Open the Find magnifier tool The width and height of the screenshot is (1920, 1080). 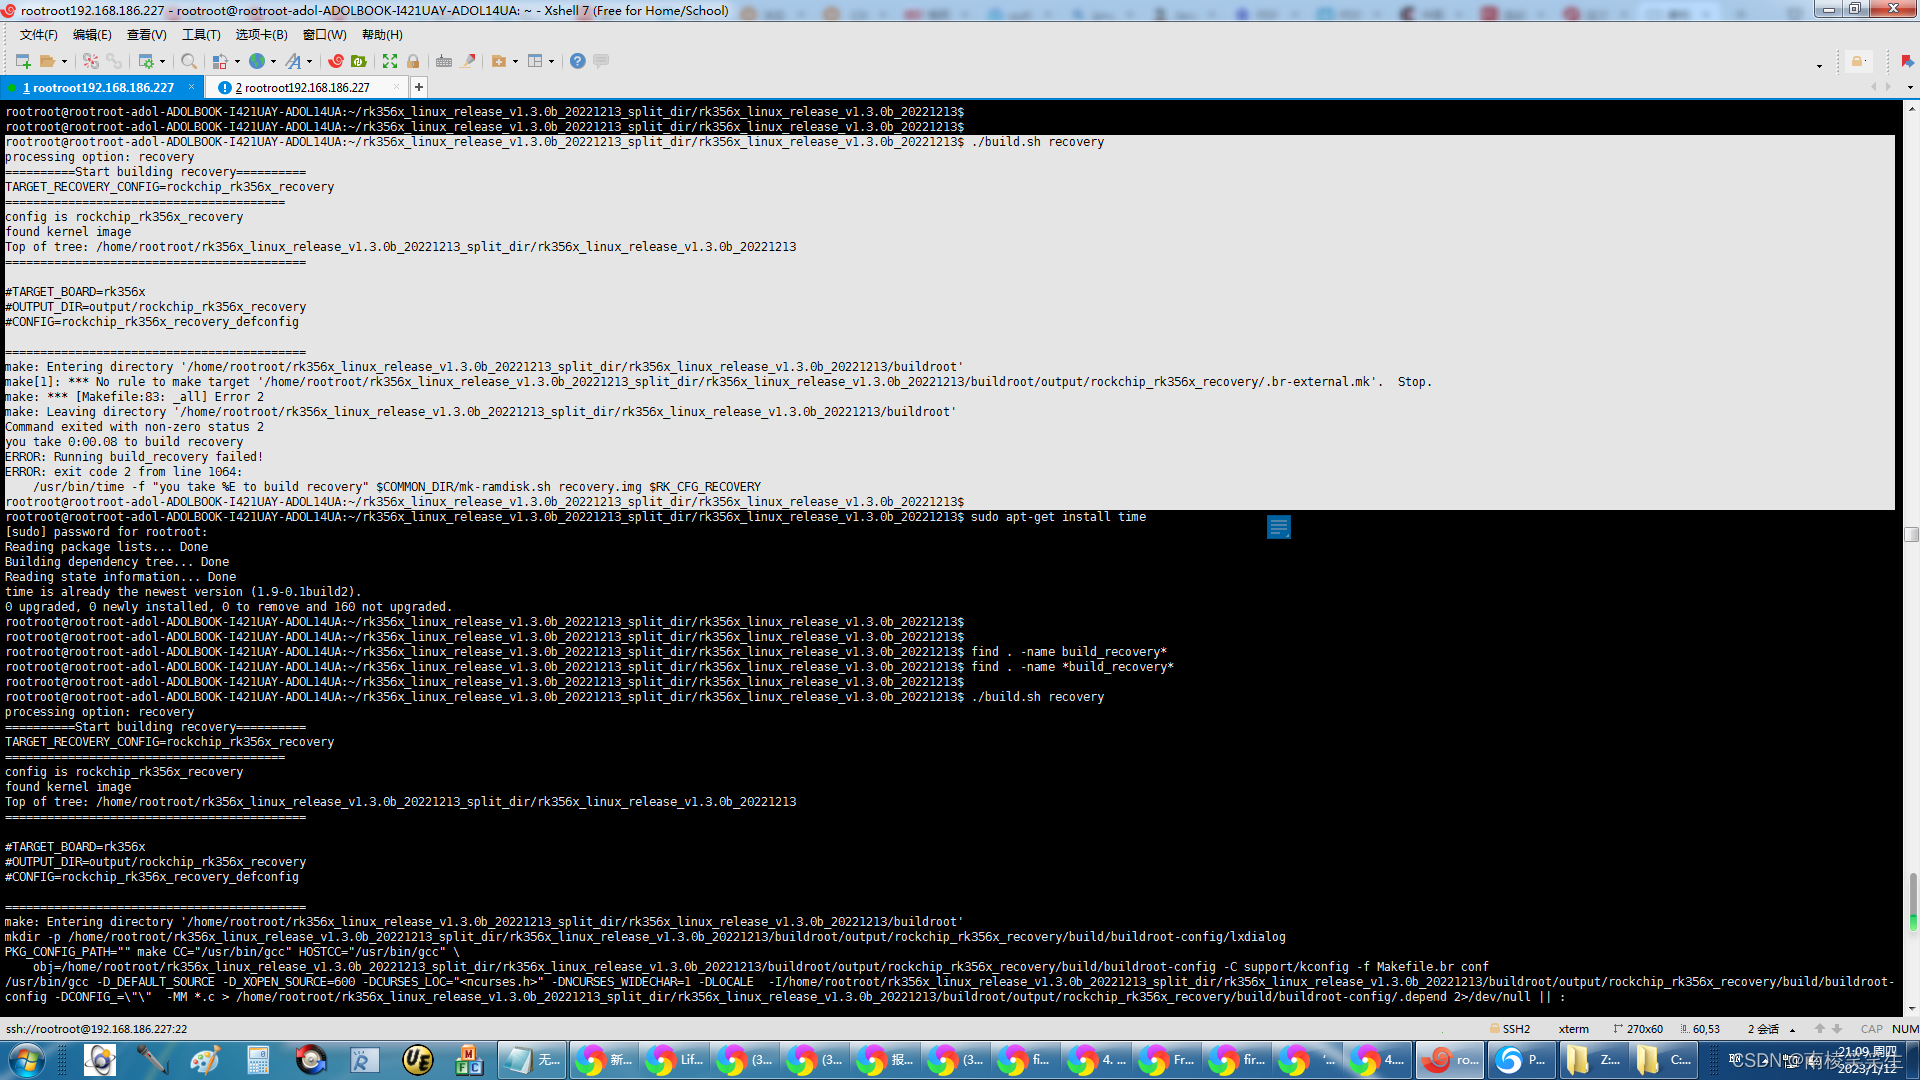(x=188, y=61)
